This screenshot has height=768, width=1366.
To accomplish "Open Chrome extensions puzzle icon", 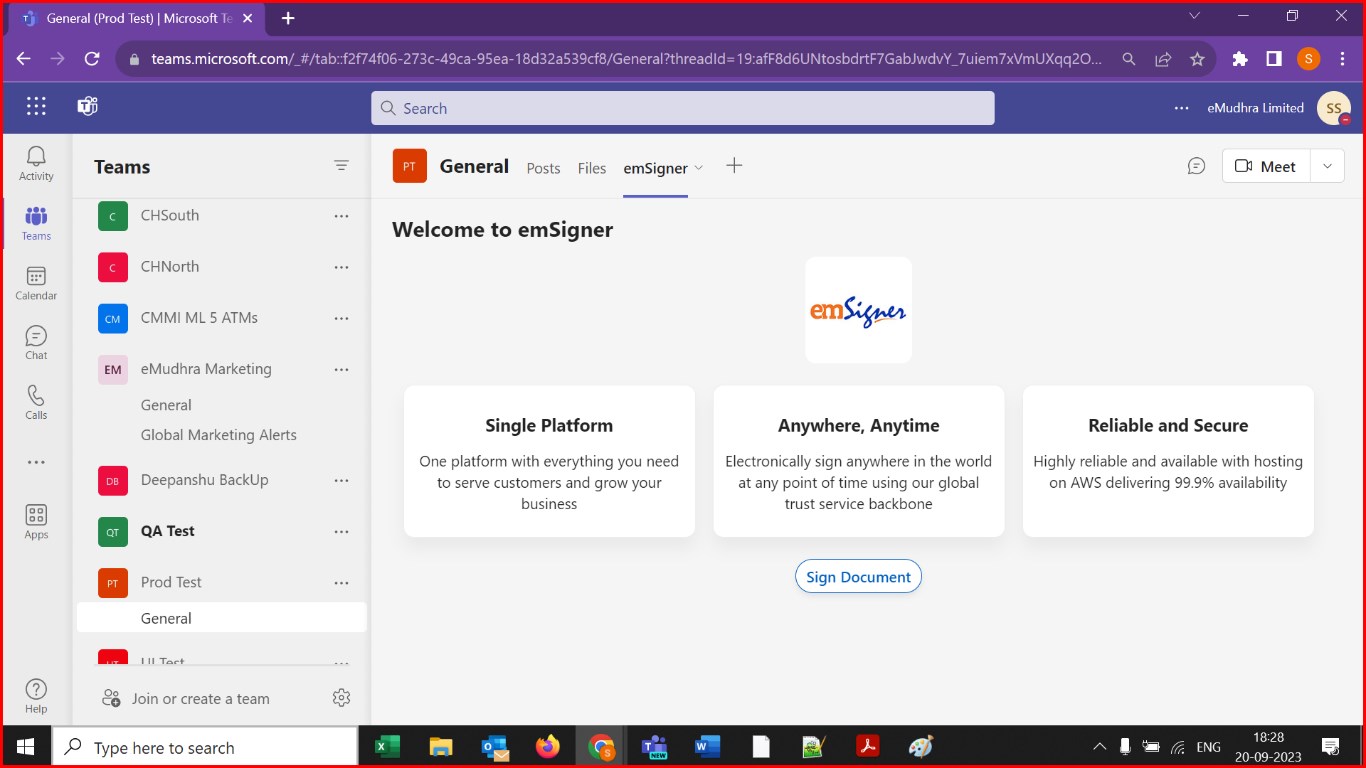I will 1240,59.
